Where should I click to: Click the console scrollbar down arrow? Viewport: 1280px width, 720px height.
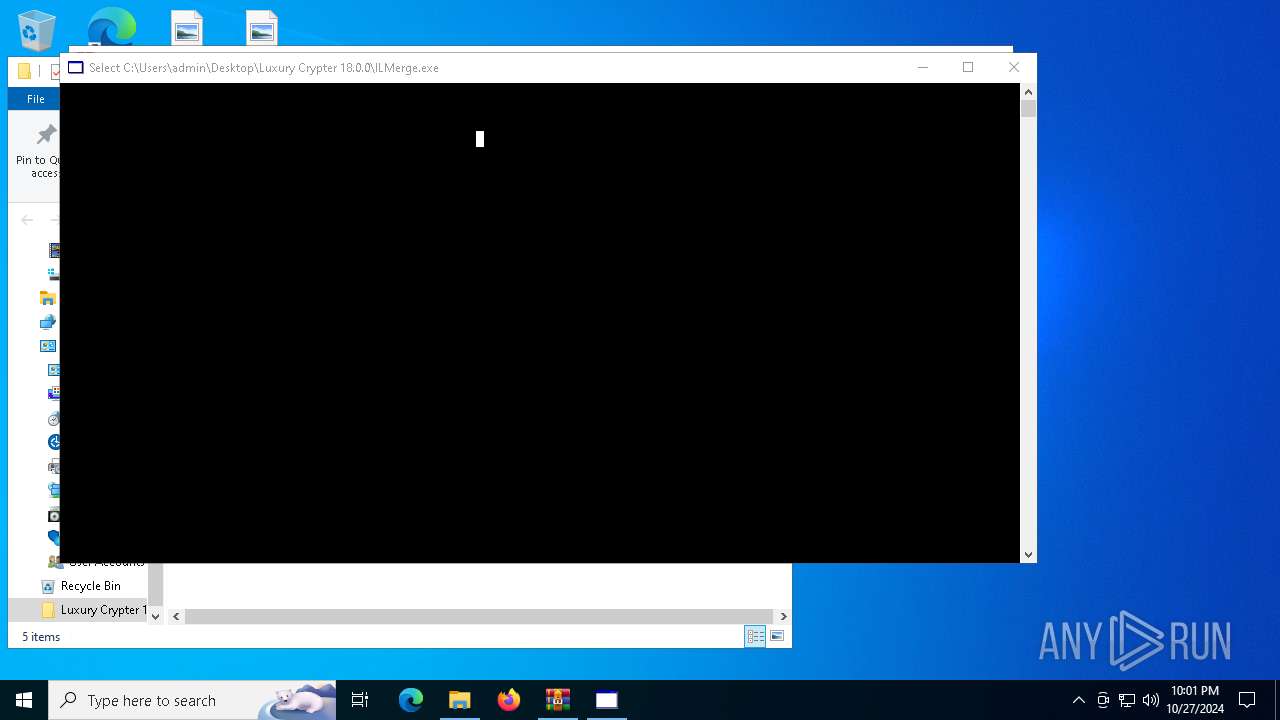click(1028, 554)
